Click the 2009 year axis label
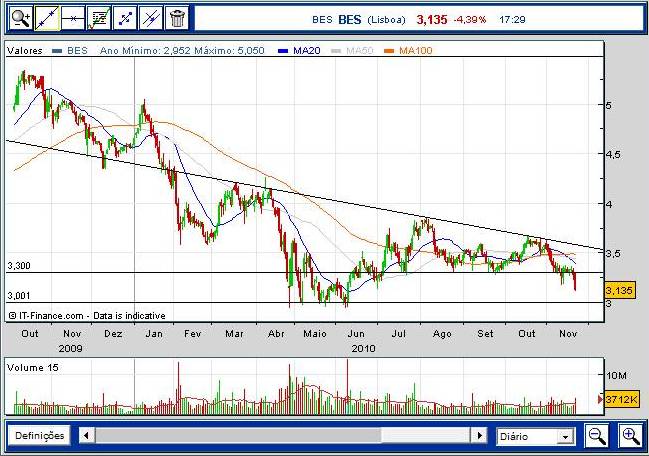649x456 pixels. click(70, 348)
